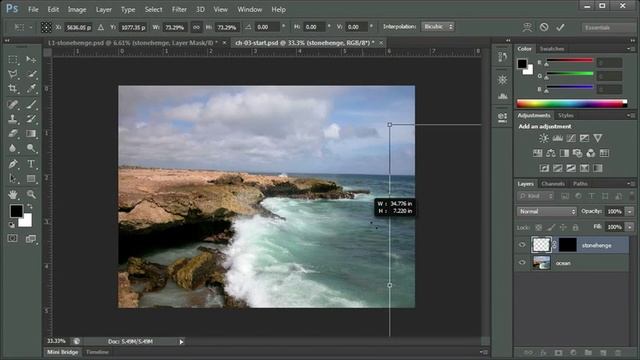The image size is (640, 360).
Task: Switch to the Swatches tab
Action: [x=552, y=49]
